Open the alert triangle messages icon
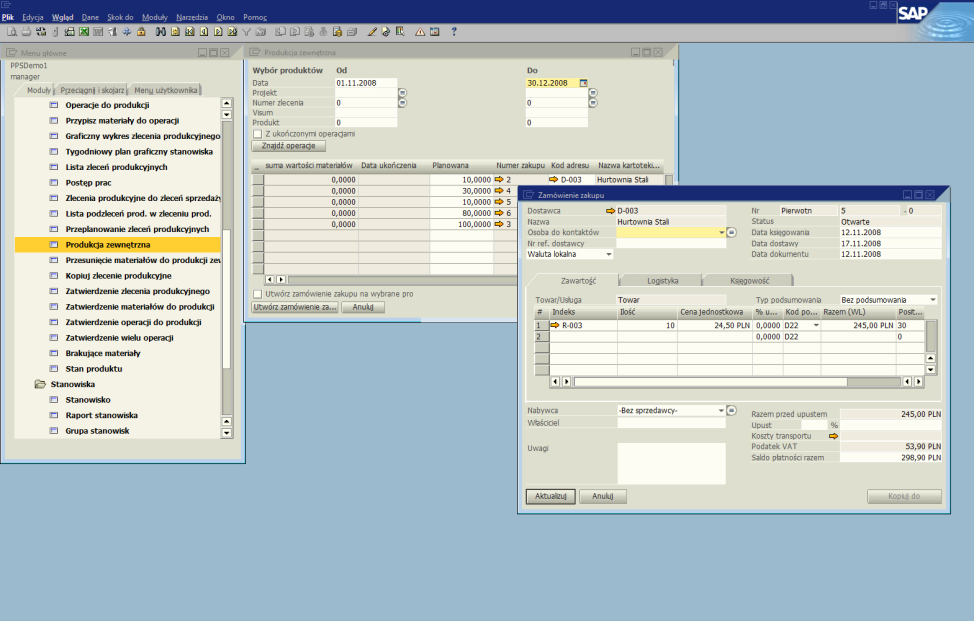 pyautogui.click(x=420, y=32)
